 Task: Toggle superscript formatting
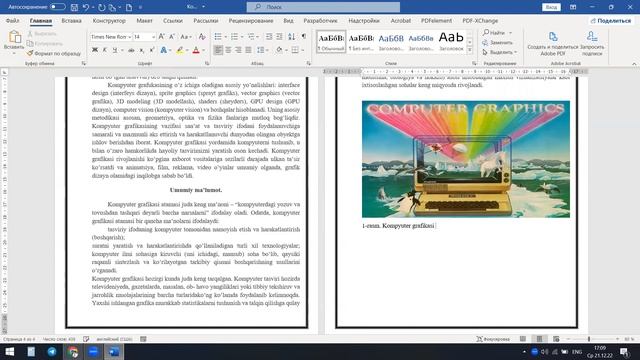pyautogui.click(x=152, y=50)
